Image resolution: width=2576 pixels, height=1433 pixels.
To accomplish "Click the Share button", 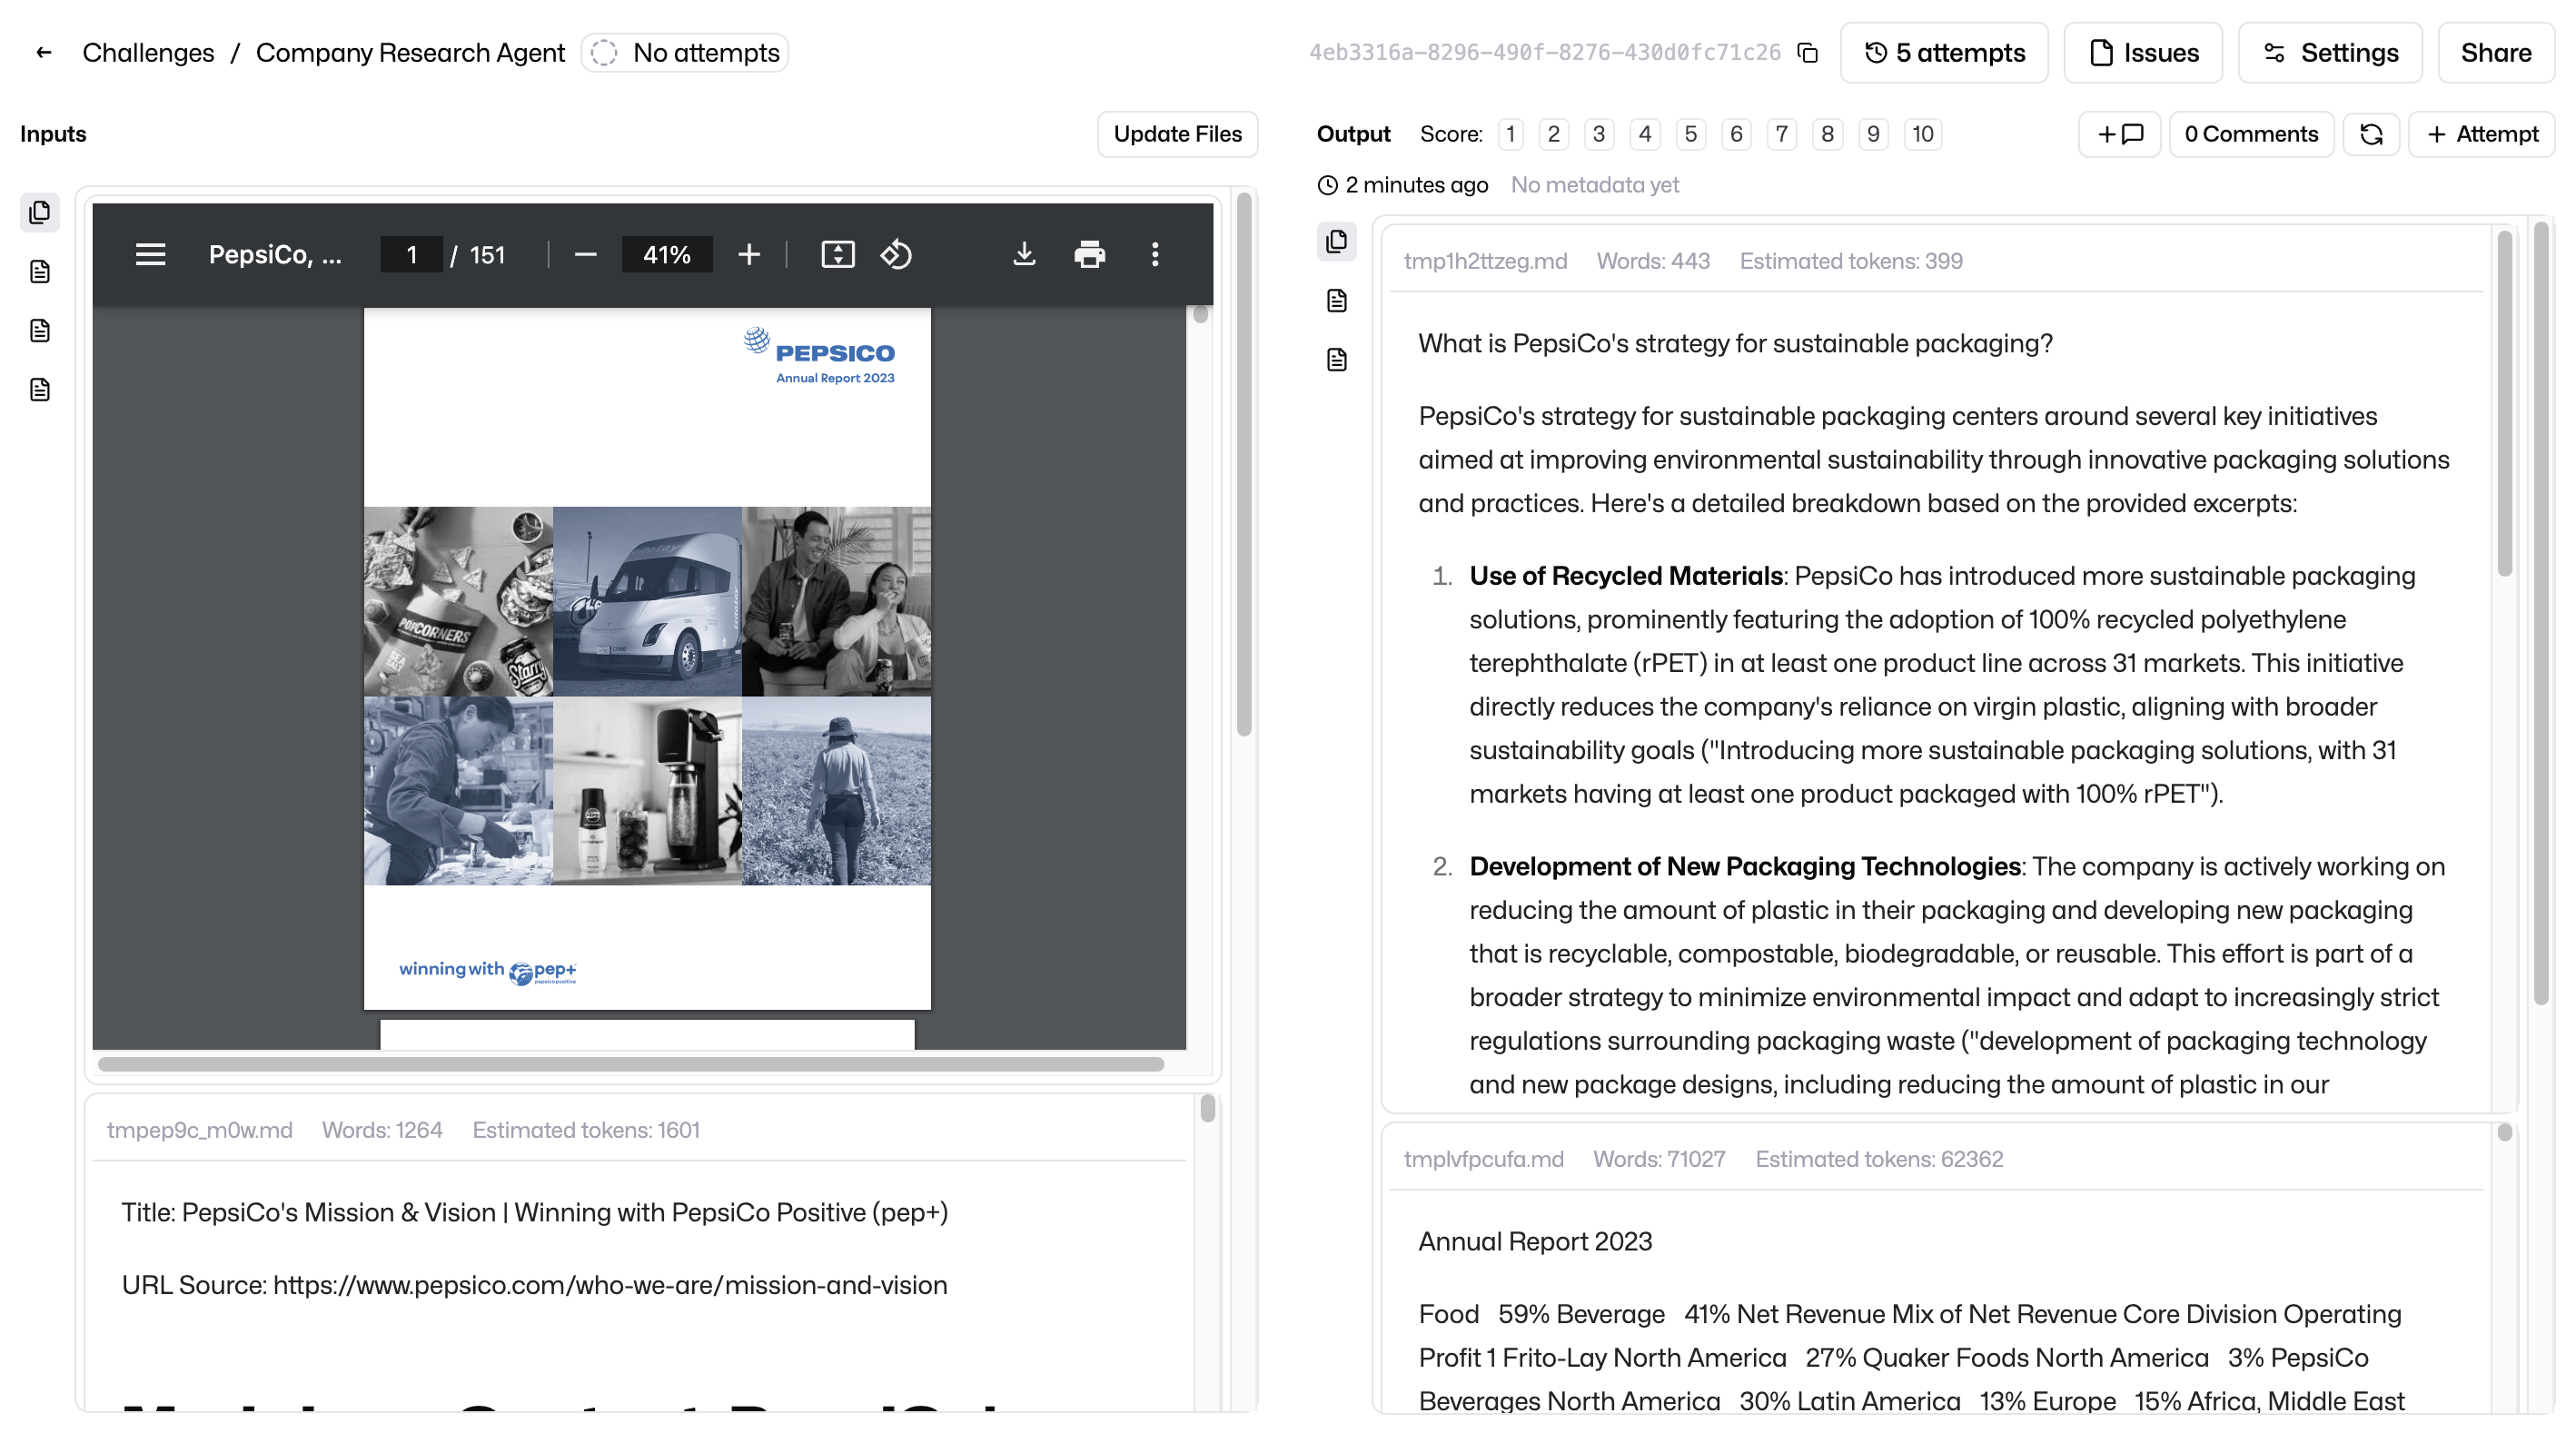I will pyautogui.click(x=2496, y=52).
